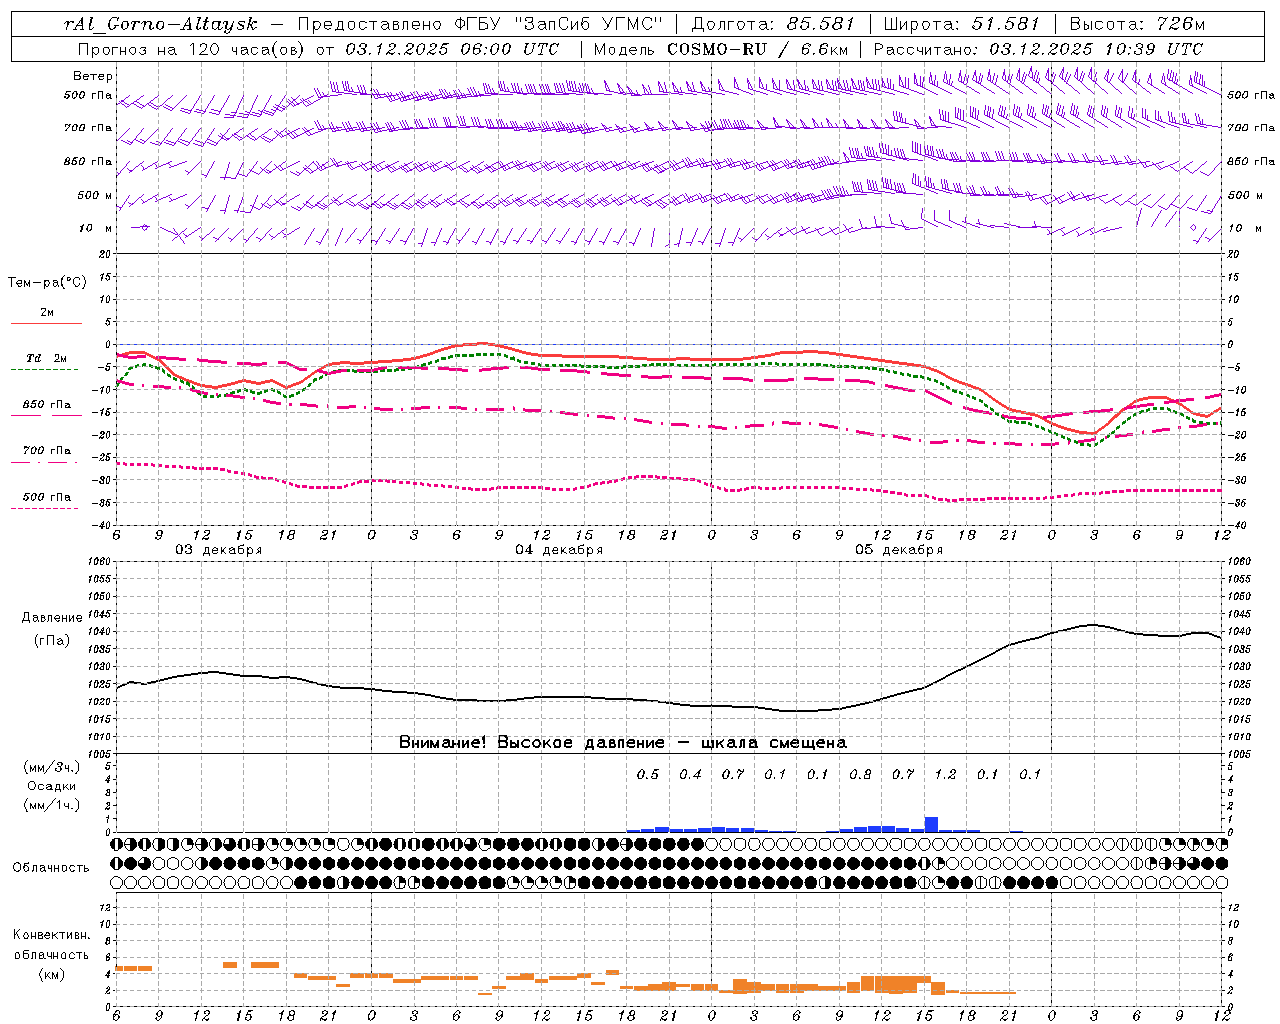1280x1024 pixels.
Task: Click the forecast start time 03.12.2025 06:00 UTC
Action: pos(452,49)
